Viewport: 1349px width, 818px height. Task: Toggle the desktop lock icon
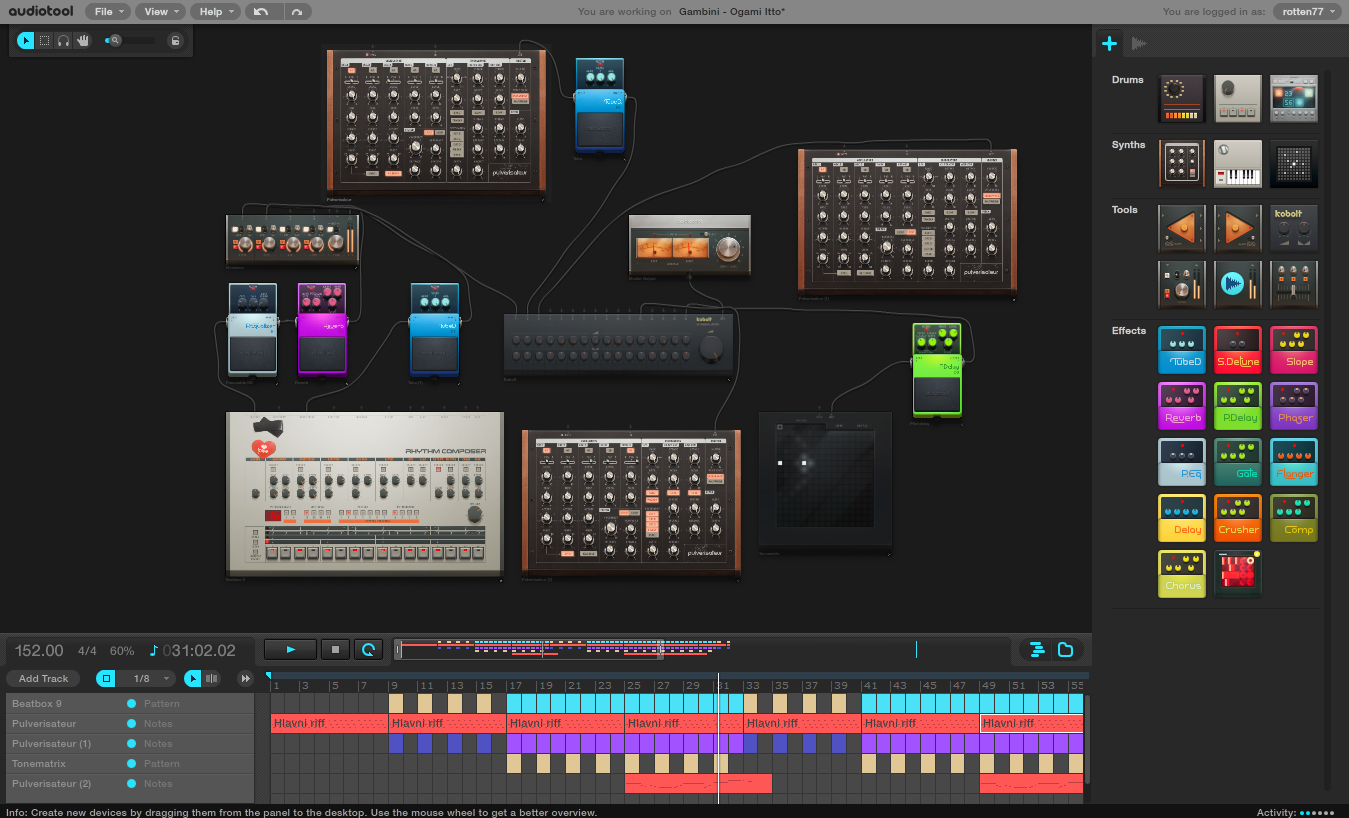pyautogui.click(x=175, y=41)
